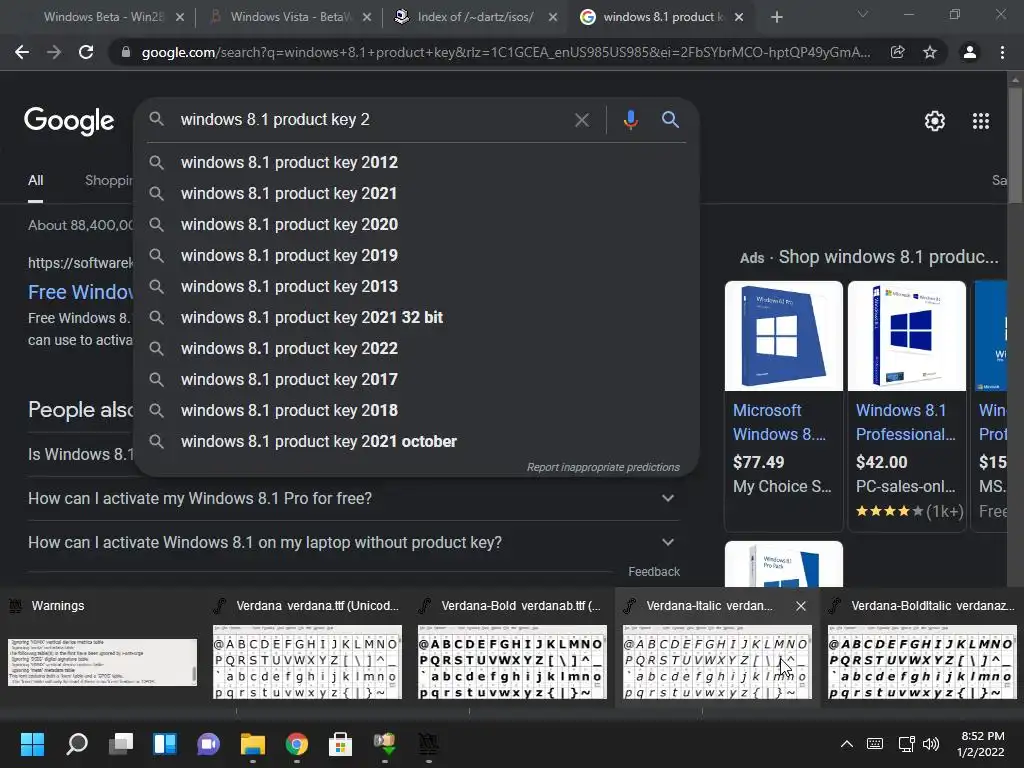Image resolution: width=1024 pixels, height=768 pixels.
Task: Click the network icon in system tray
Action: [906, 744]
